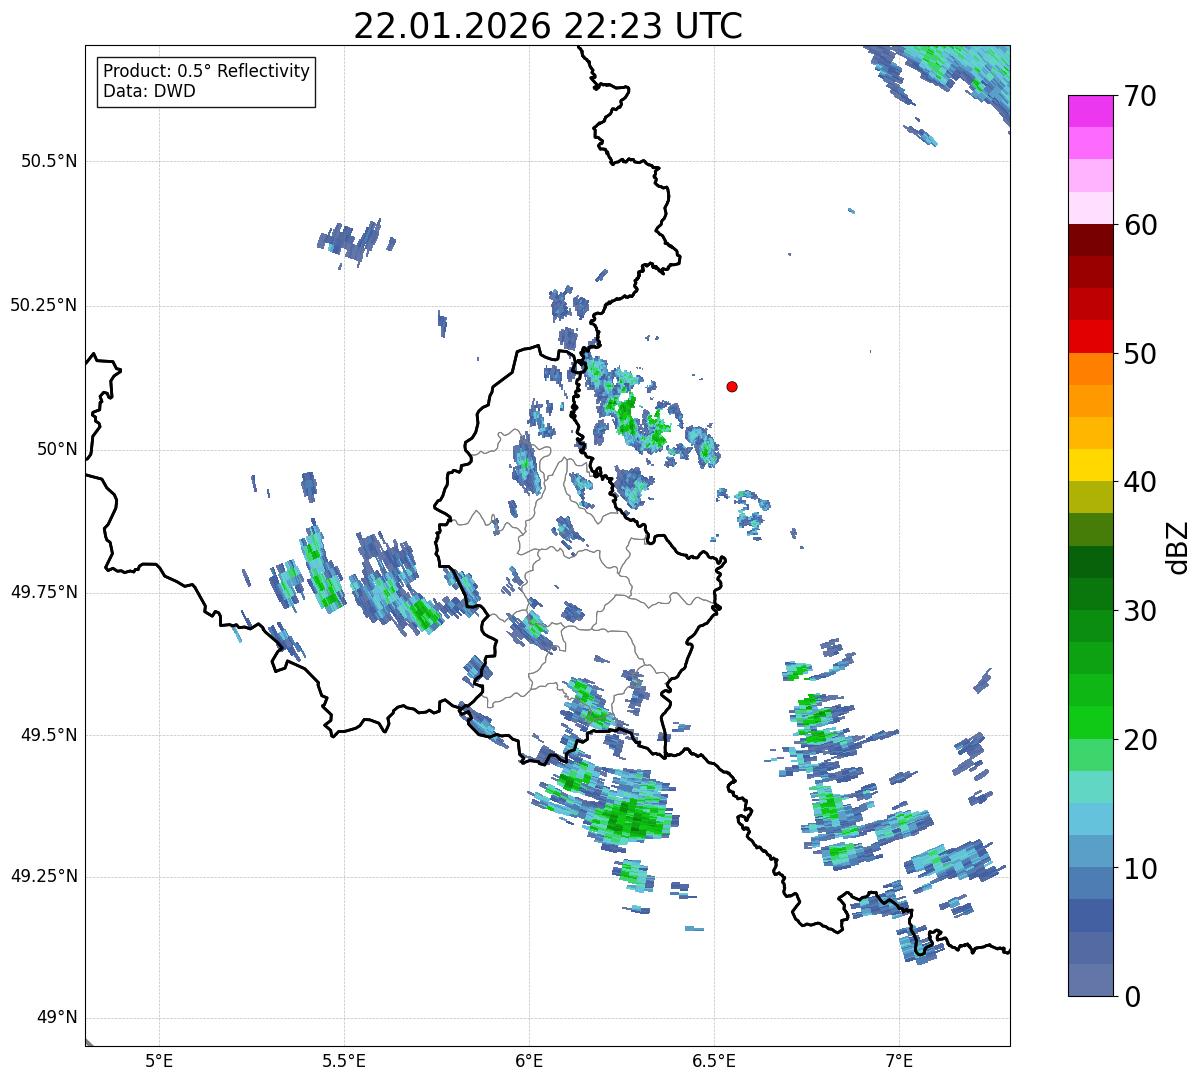1202x1081 pixels.
Task: Click the red station marker dot
Action: pyautogui.click(x=732, y=386)
